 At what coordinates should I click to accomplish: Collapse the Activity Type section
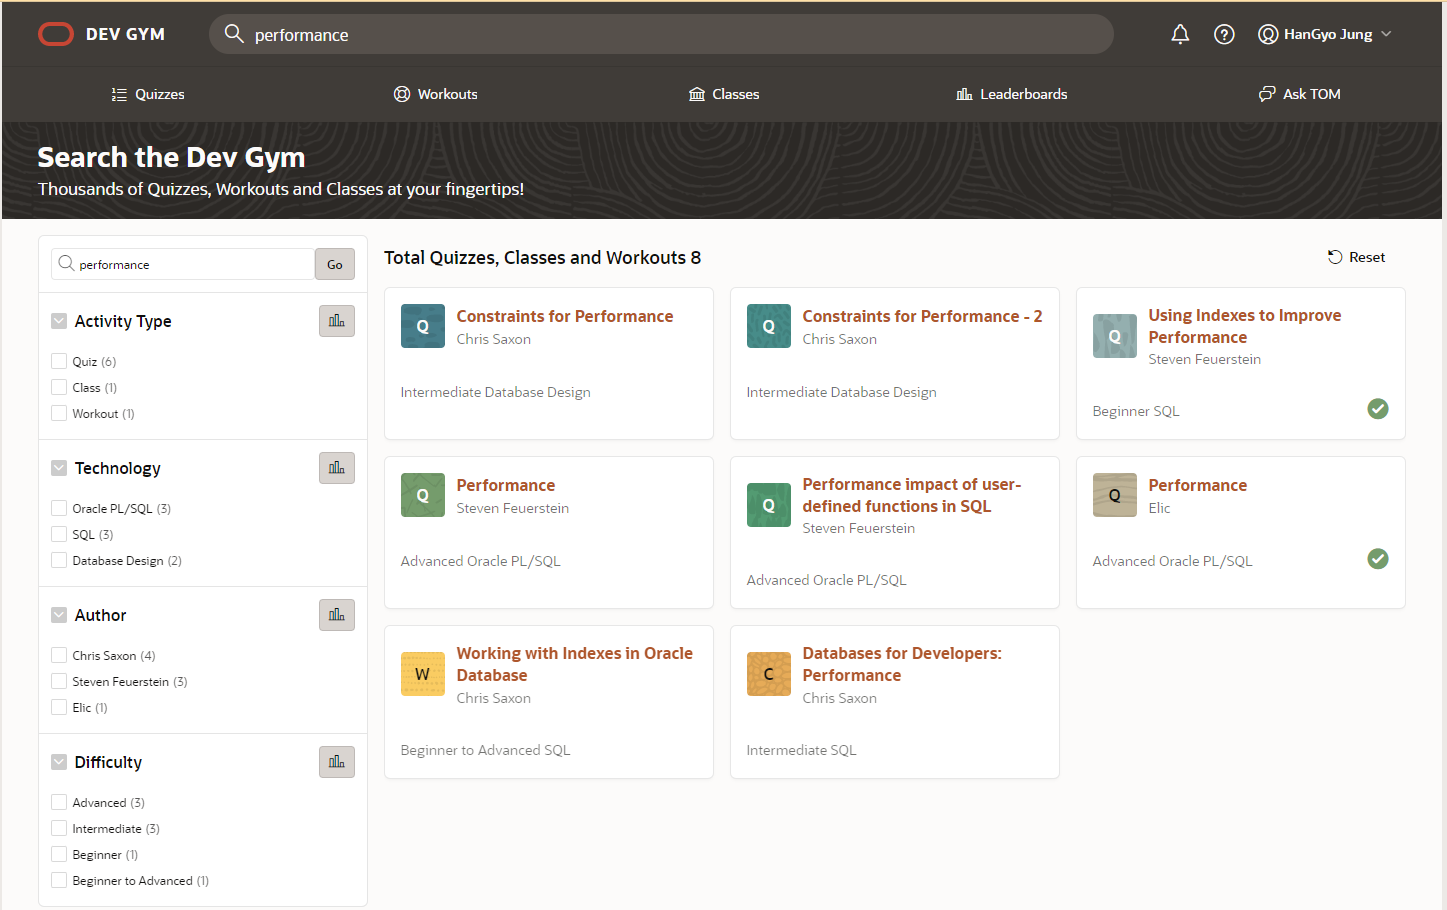point(59,321)
